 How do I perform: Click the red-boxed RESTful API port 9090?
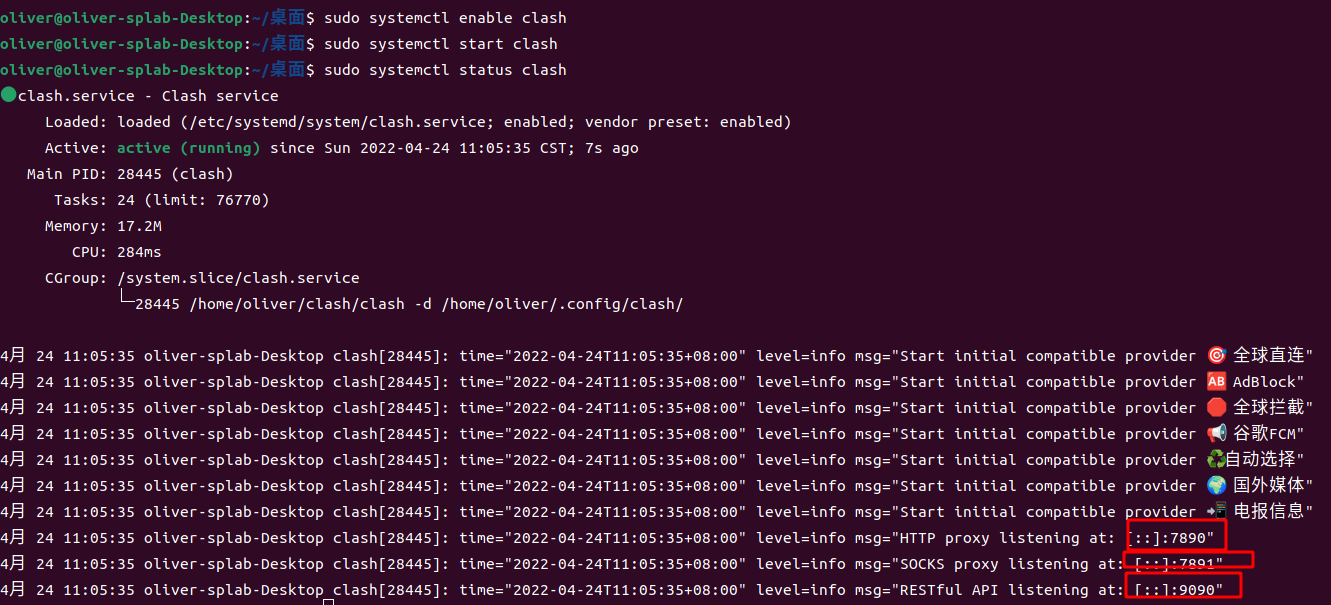pos(1182,590)
